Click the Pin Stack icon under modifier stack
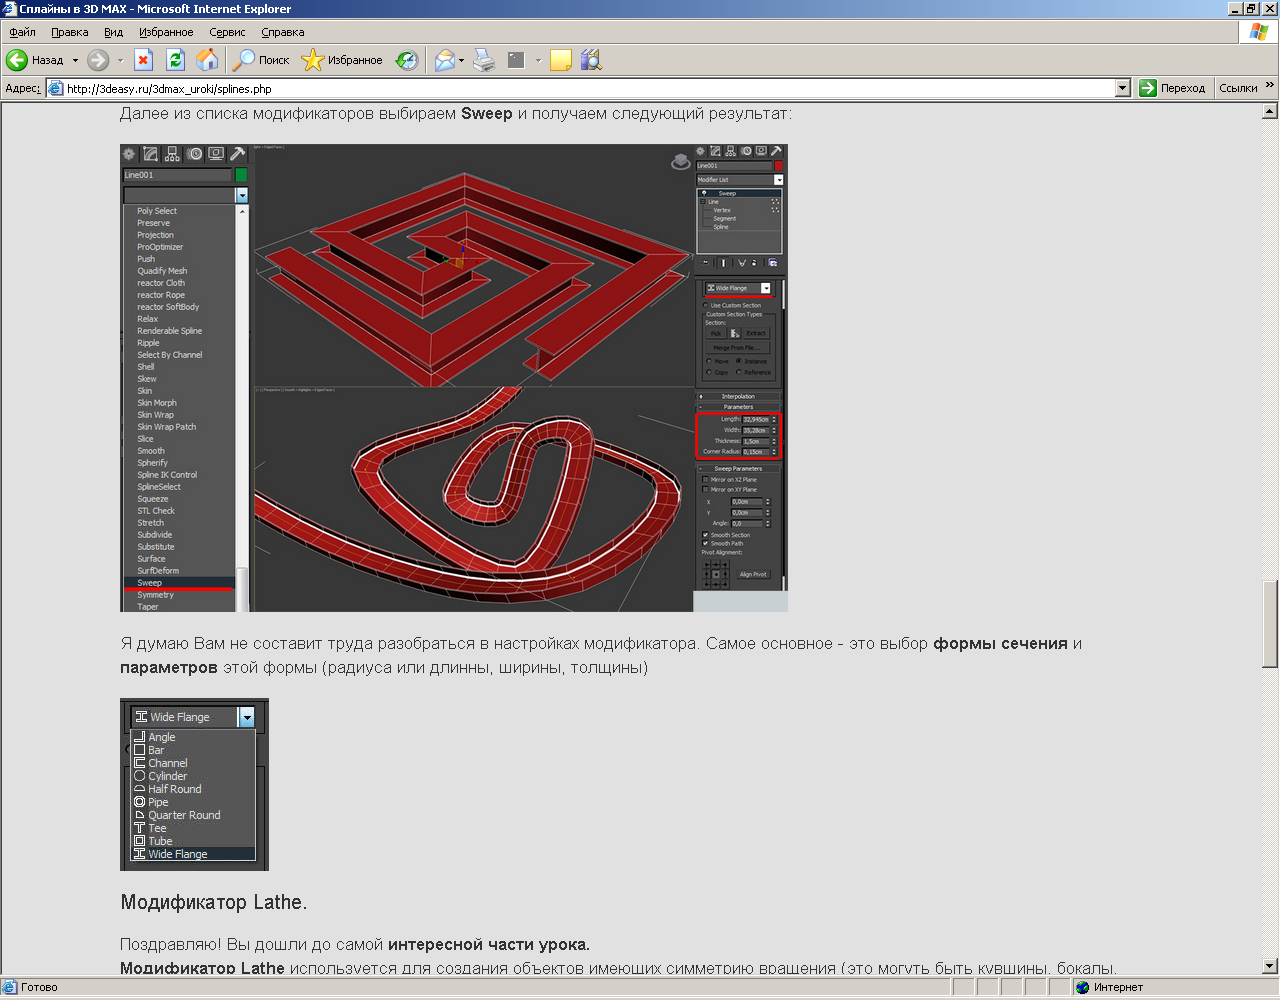The width and height of the screenshot is (1280, 1000). pyautogui.click(x=704, y=263)
